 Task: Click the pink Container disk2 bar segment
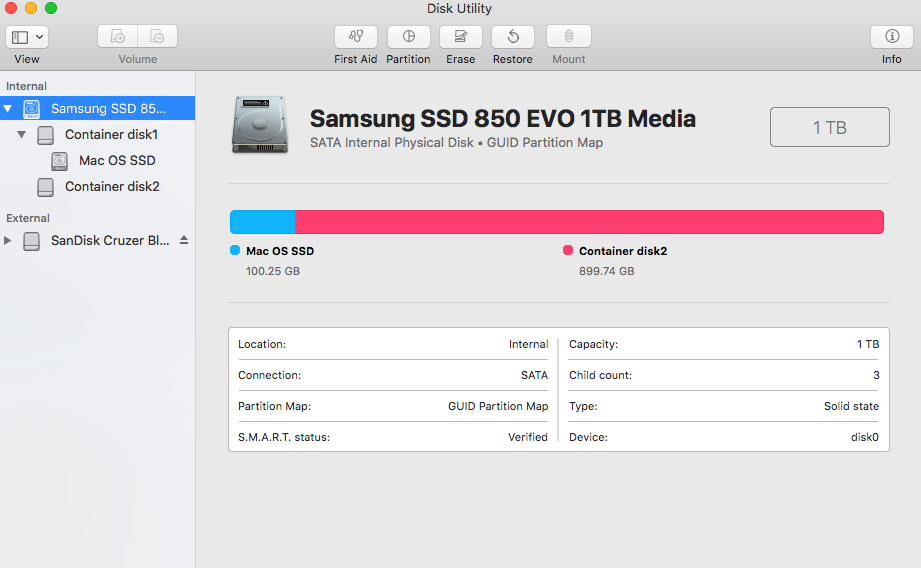(x=589, y=222)
